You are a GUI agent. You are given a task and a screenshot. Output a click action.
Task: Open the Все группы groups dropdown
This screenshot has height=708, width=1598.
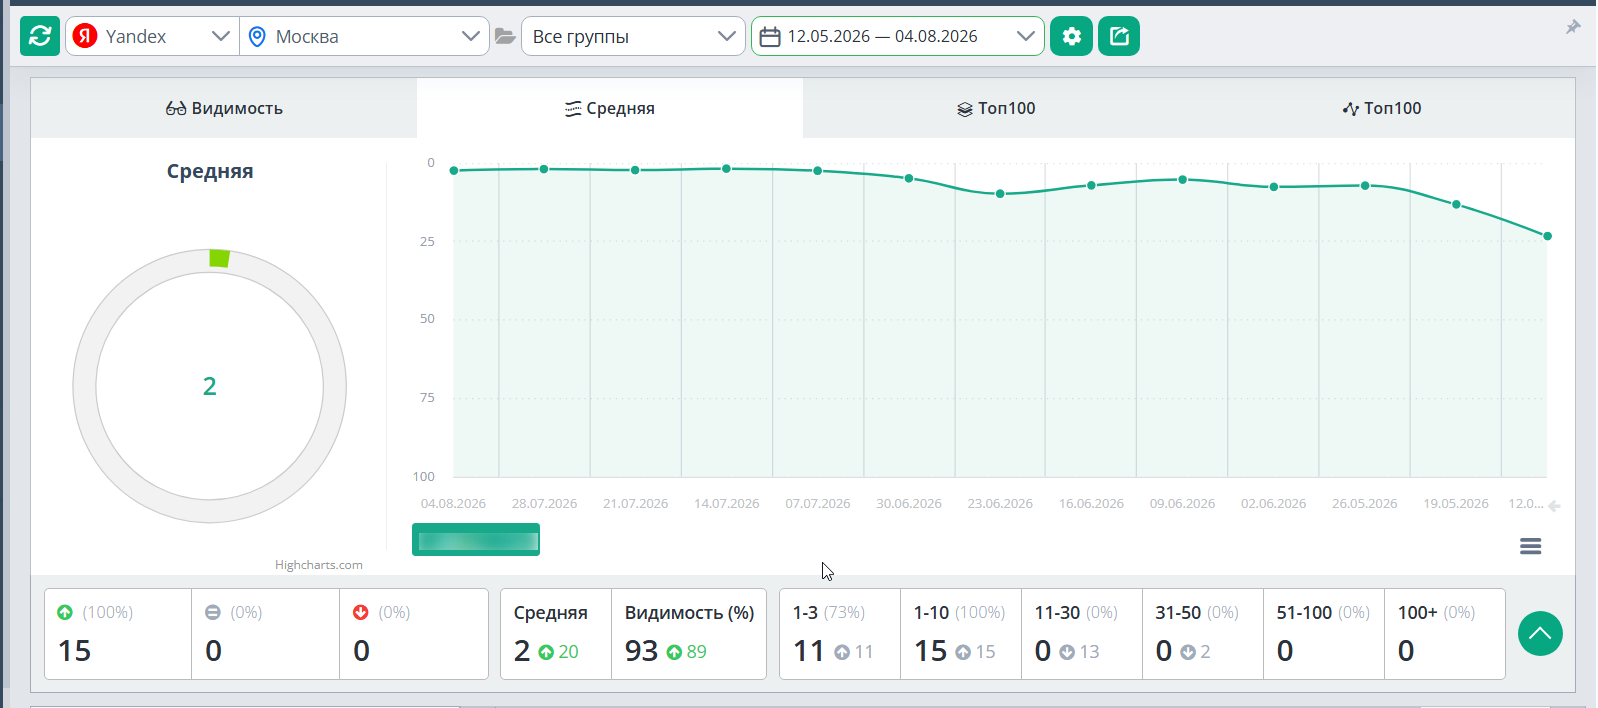pos(633,36)
